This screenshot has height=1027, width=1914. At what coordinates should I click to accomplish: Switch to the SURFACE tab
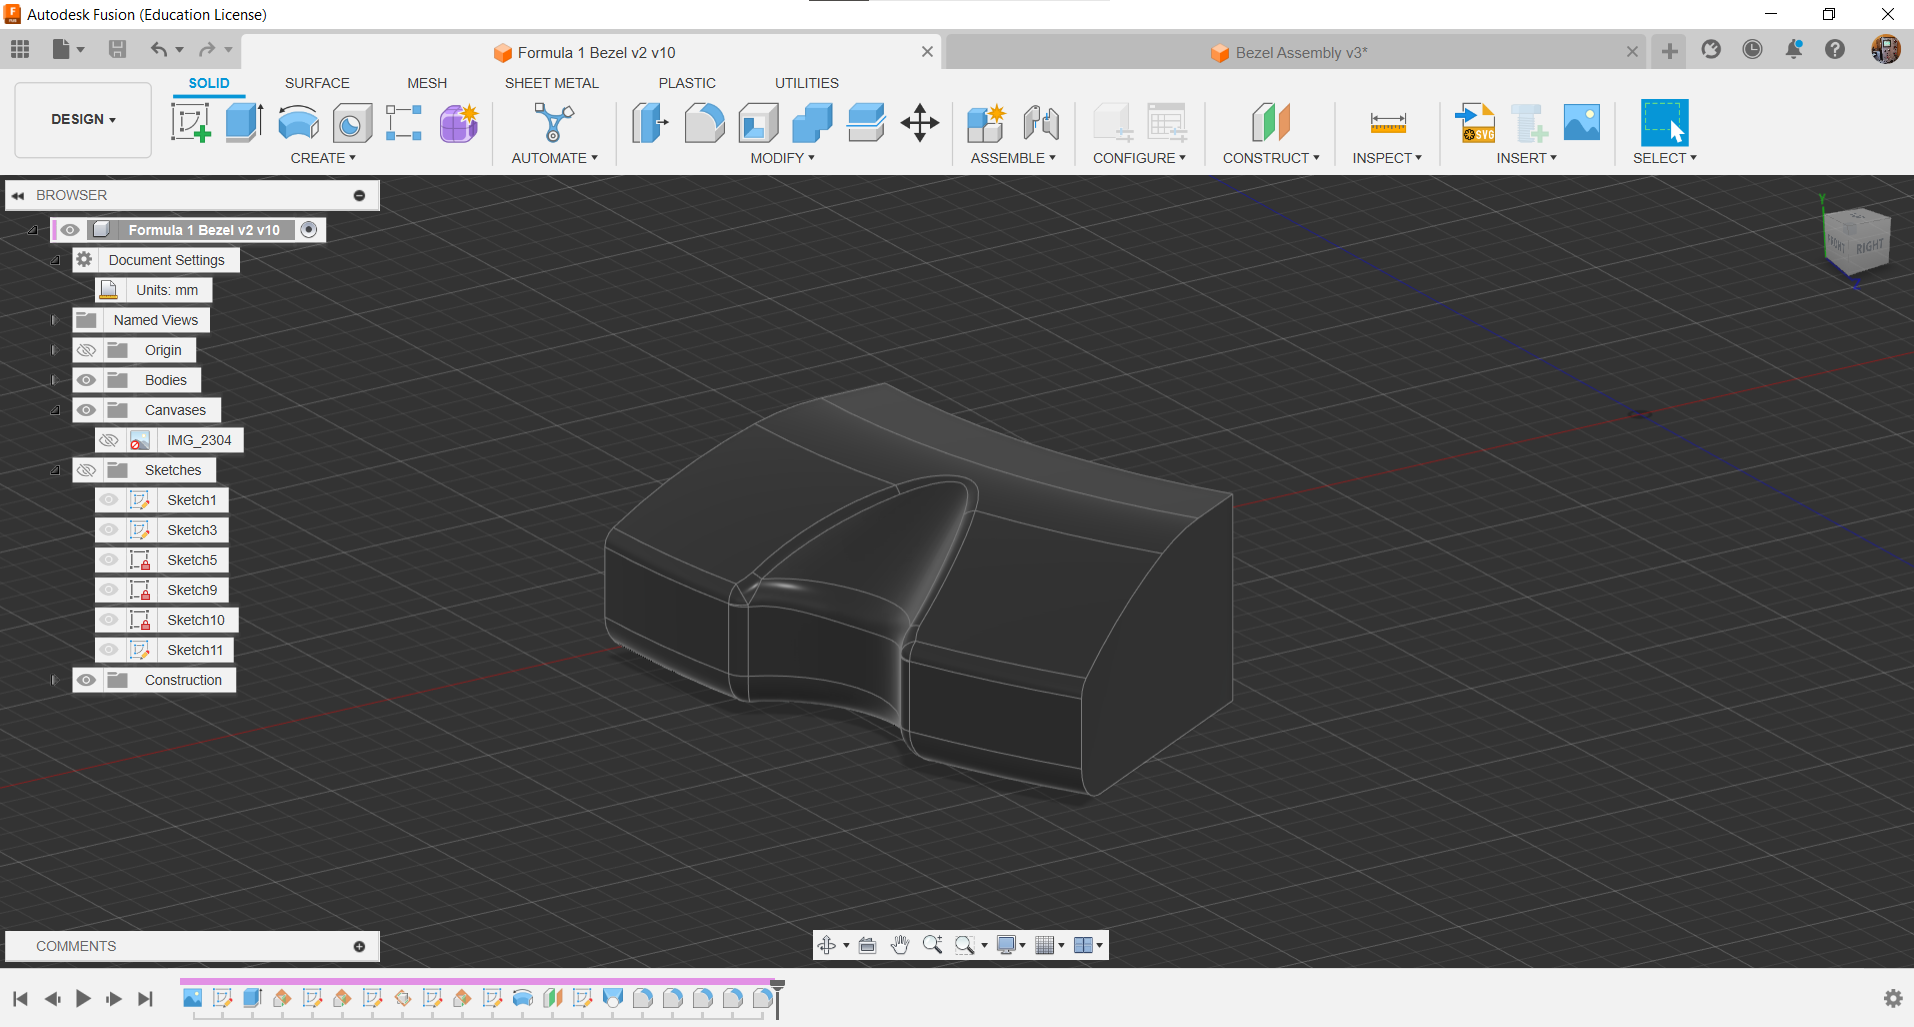point(317,83)
